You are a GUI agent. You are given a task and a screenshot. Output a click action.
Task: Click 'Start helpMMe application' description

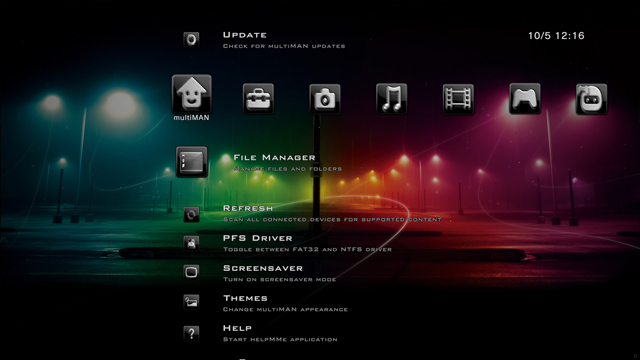point(280,340)
